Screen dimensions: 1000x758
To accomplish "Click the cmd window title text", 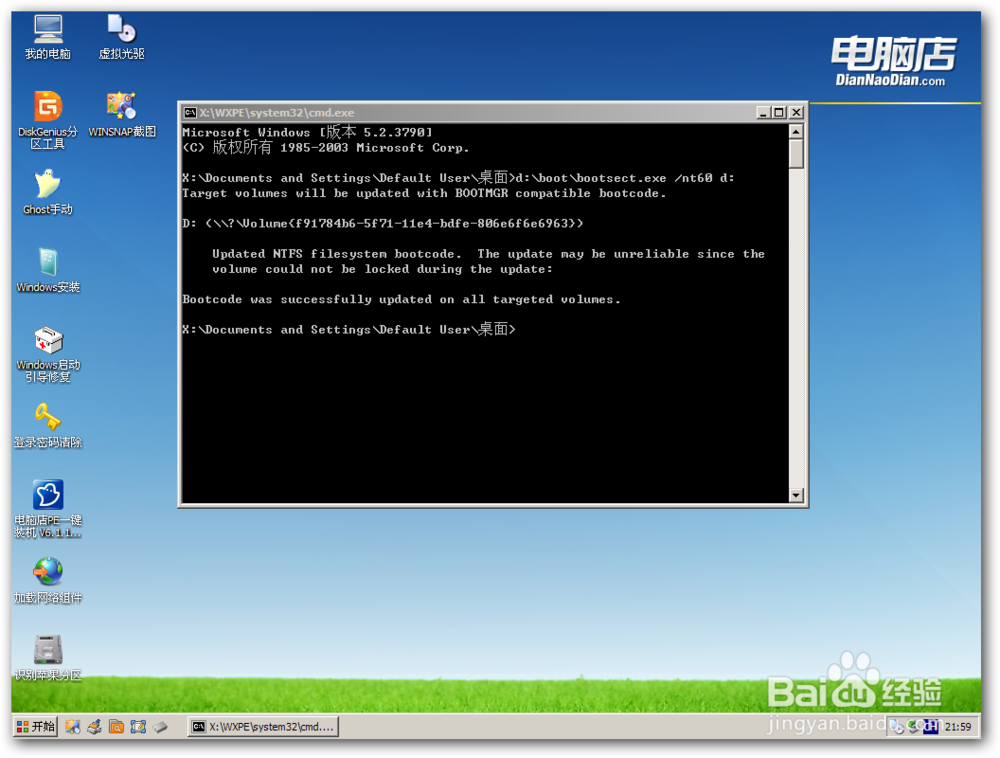I will (276, 113).
